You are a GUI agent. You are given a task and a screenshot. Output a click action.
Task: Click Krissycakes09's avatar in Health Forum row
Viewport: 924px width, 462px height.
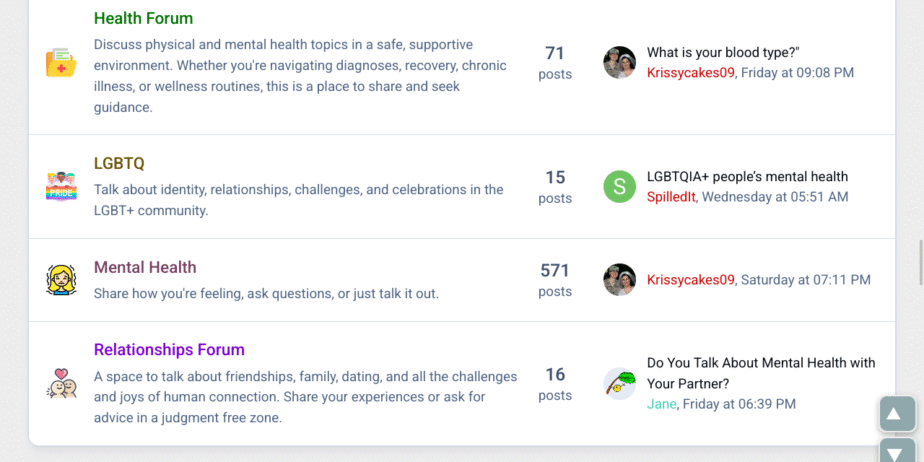[620, 63]
